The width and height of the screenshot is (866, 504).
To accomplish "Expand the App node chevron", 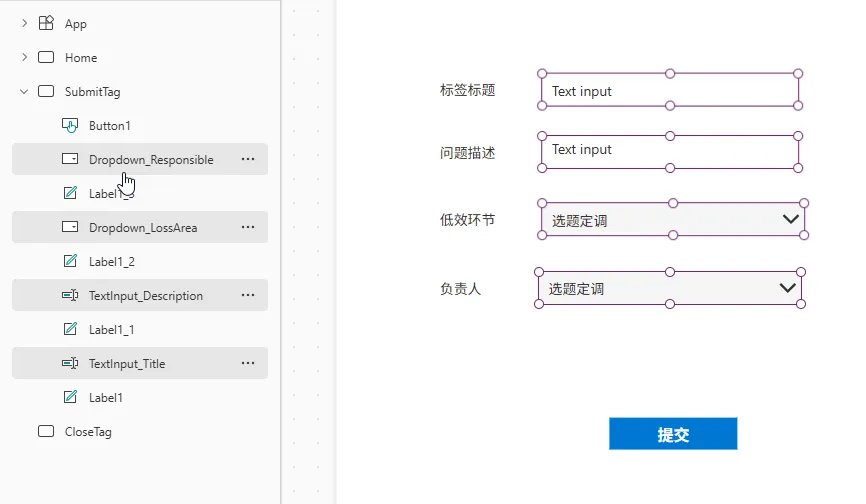I will tap(24, 24).
